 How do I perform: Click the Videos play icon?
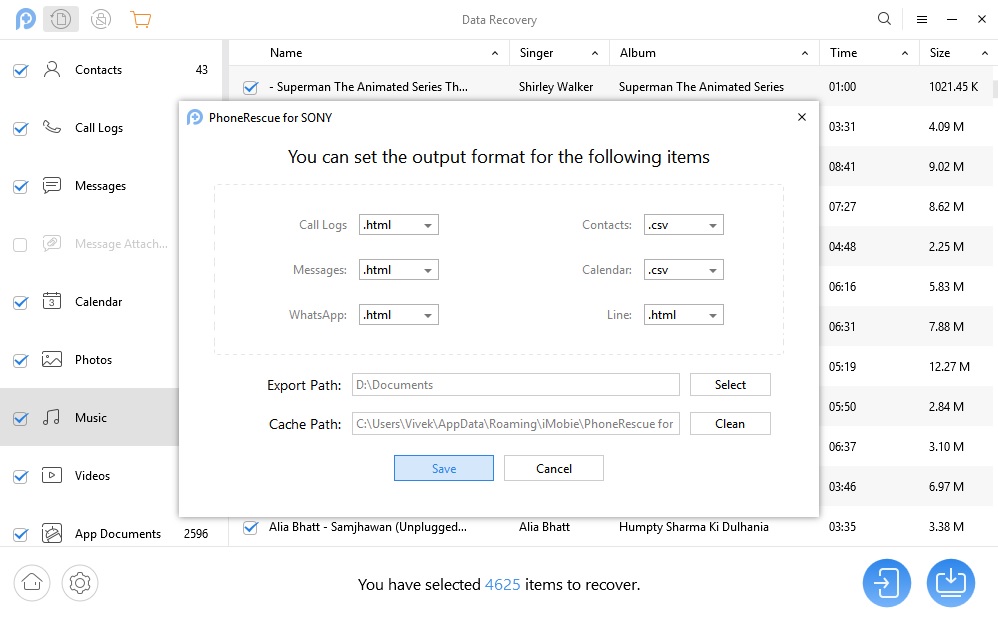[x=52, y=475]
